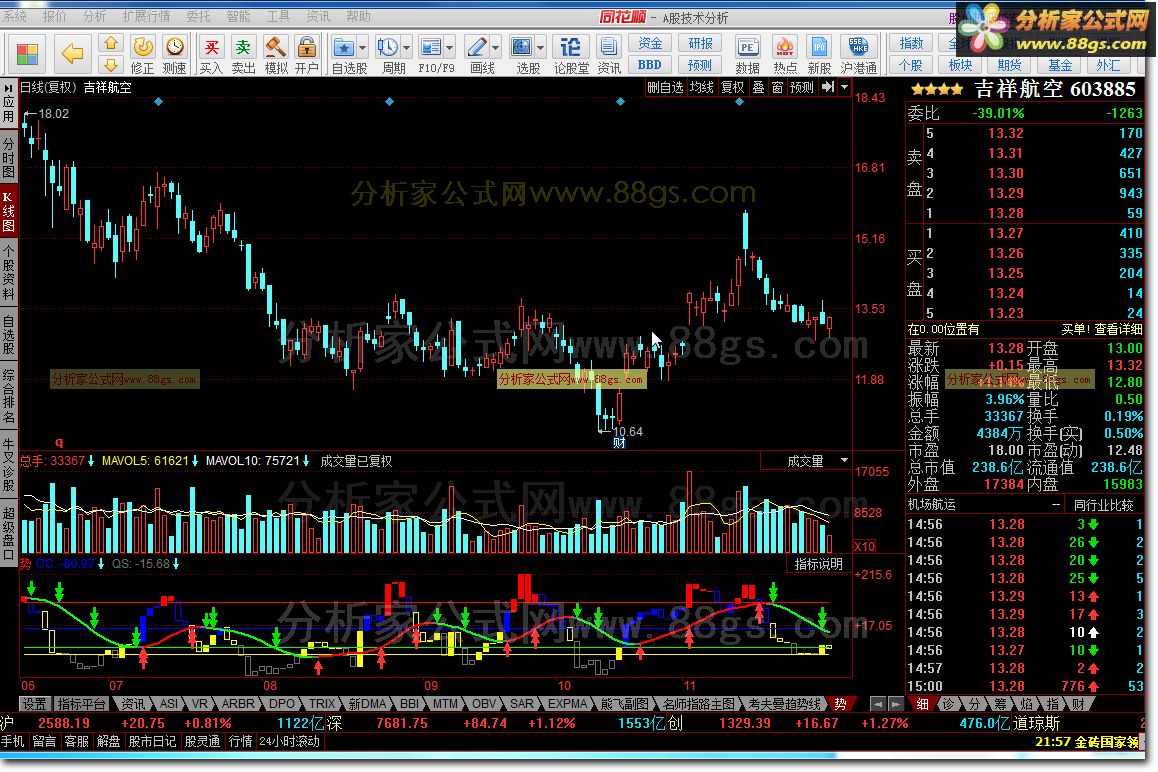This screenshot has height=772, width=1158.
Task: Open the F10/F9 info icon
Action: click(431, 47)
